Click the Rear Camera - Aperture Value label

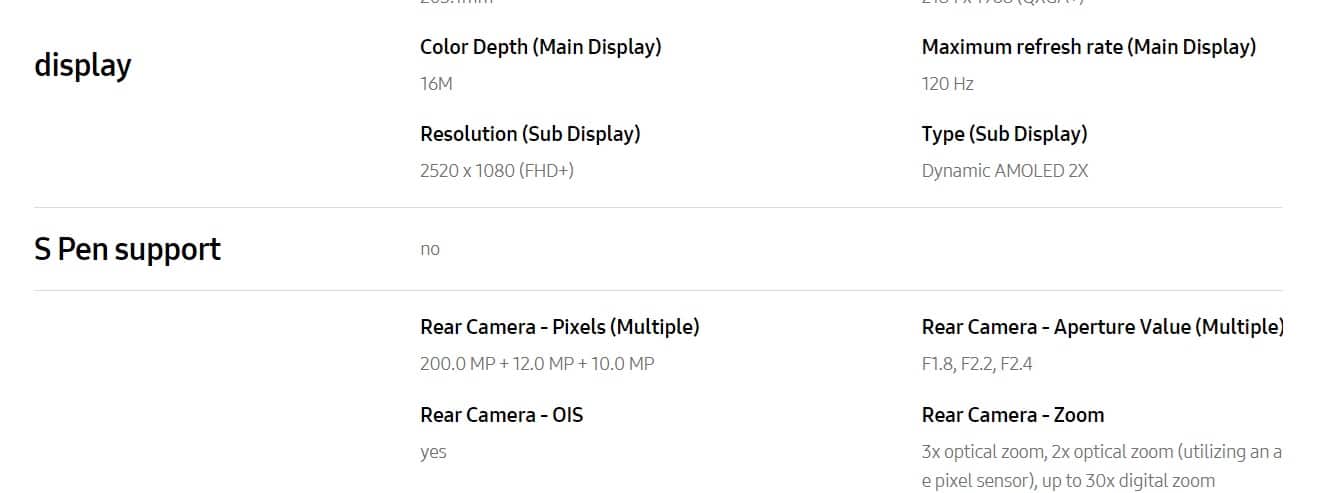pyautogui.click(x=1102, y=327)
